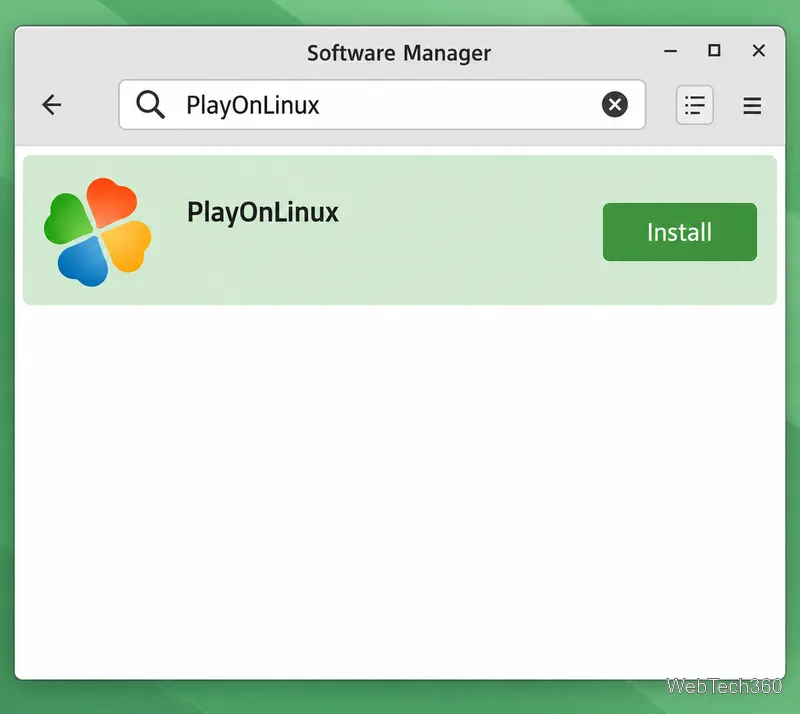The image size is (800, 714).
Task: Install PlayOnLinux
Action: (x=680, y=232)
